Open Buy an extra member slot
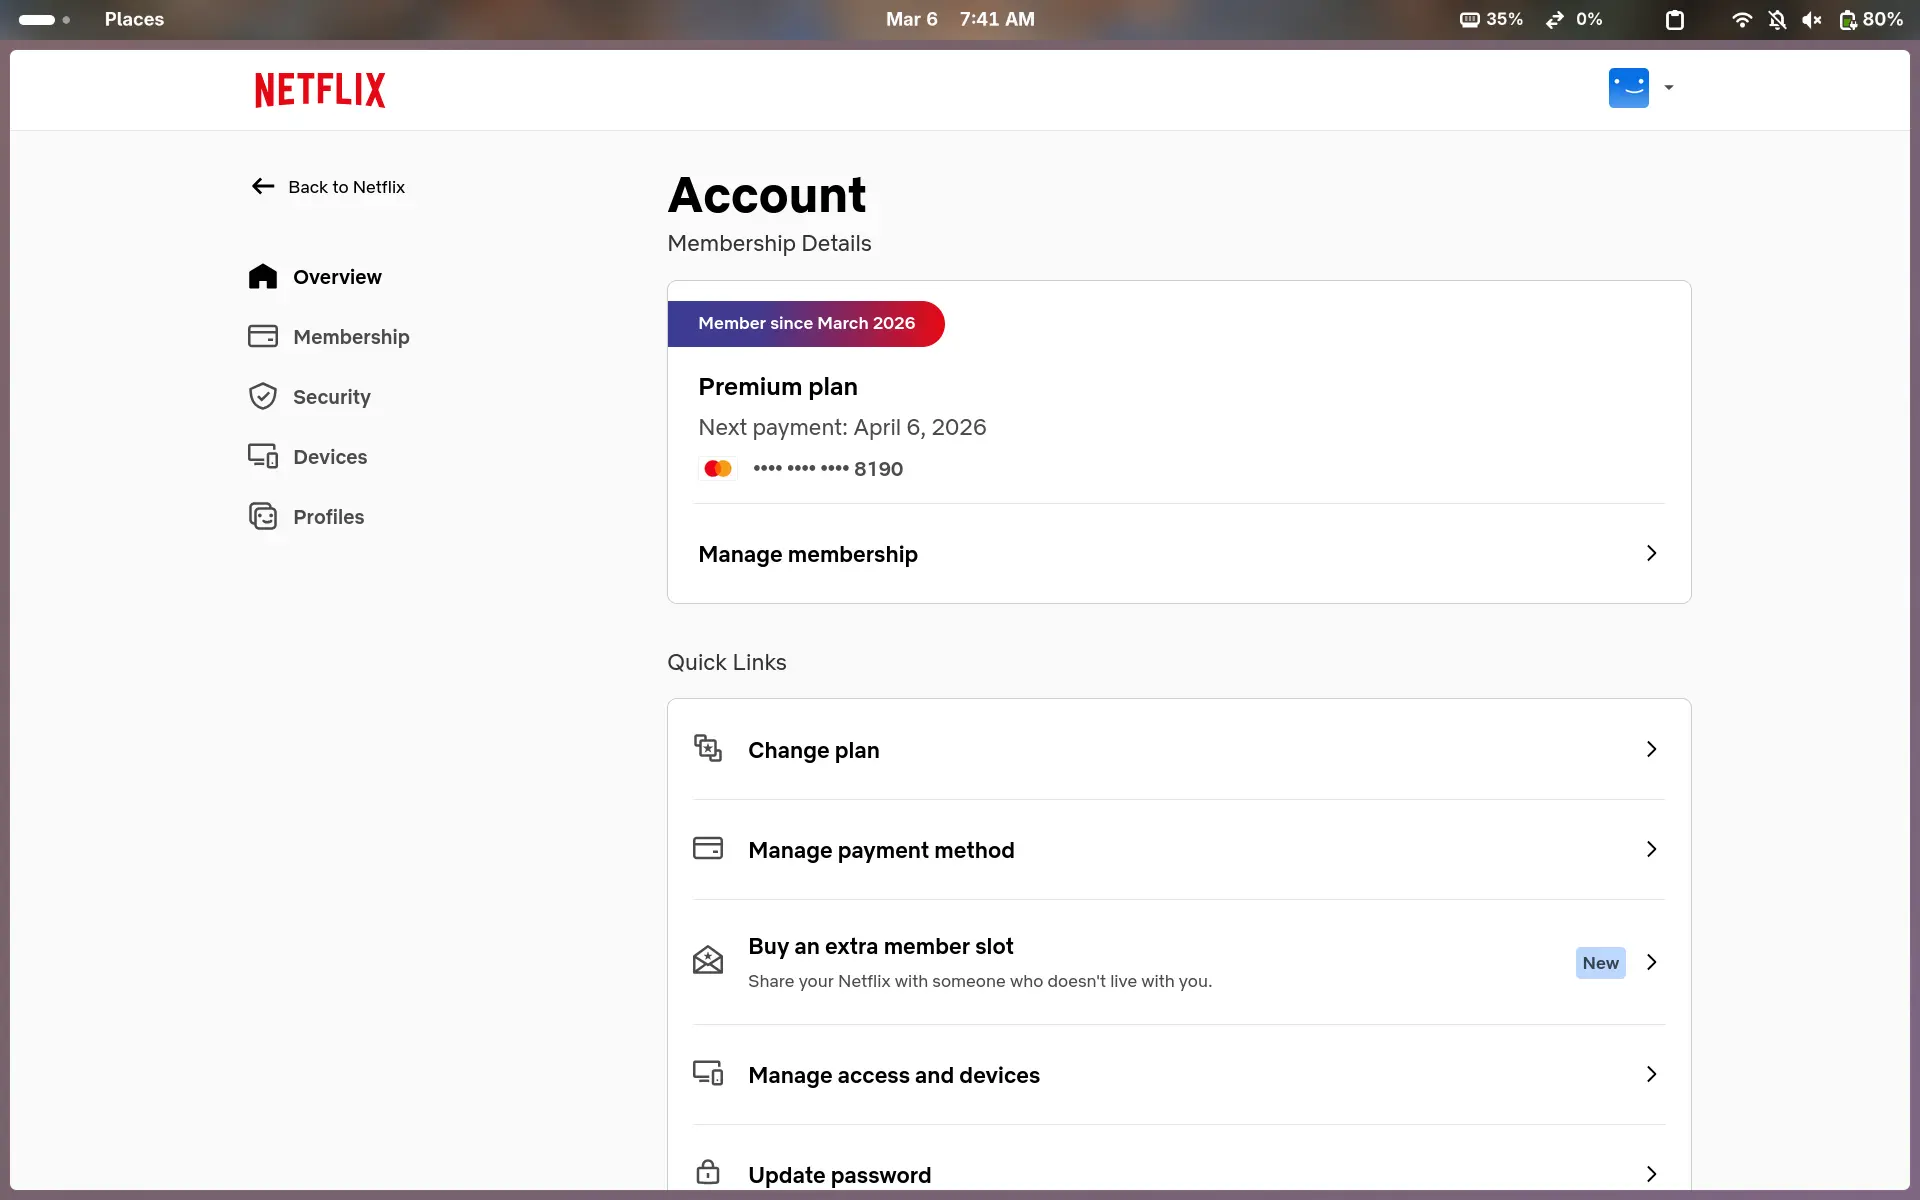This screenshot has width=1920, height=1200. tap(1179, 962)
